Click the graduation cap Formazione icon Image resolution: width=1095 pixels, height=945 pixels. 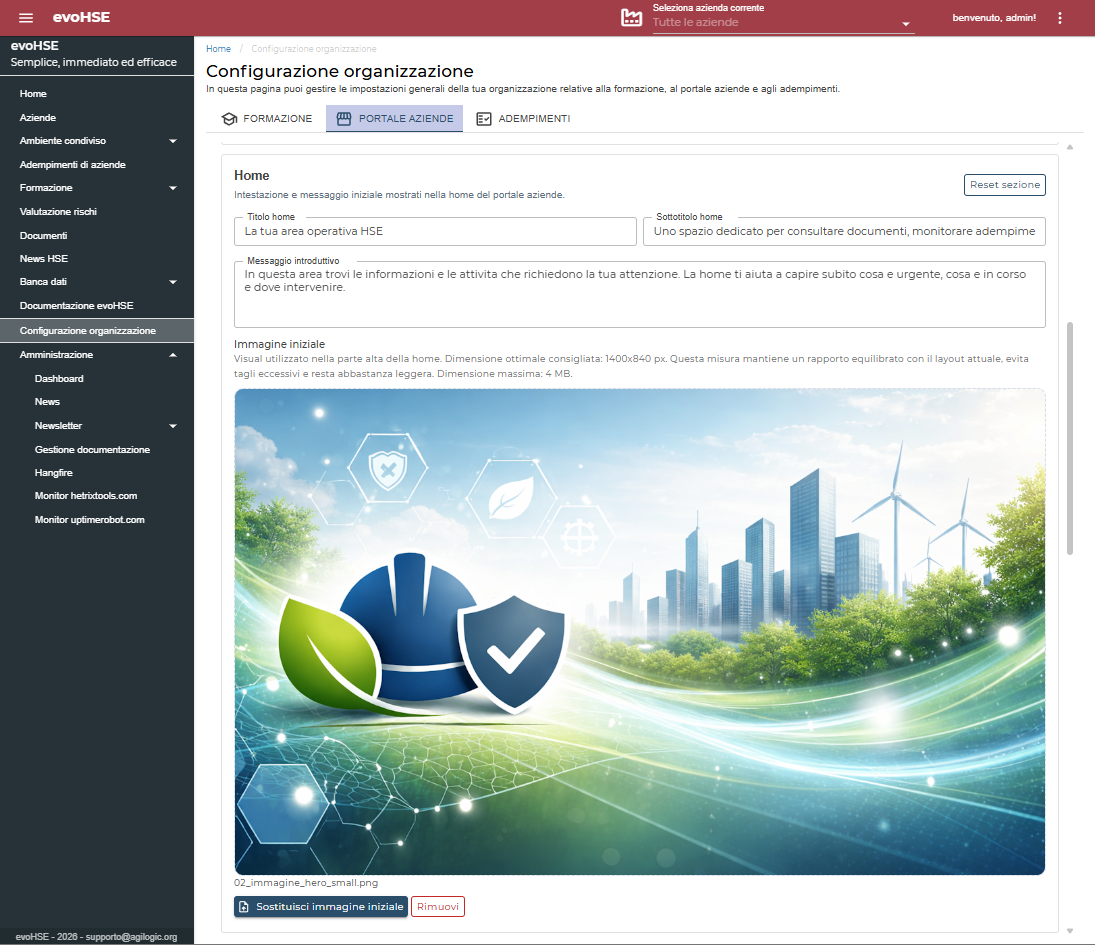click(229, 119)
